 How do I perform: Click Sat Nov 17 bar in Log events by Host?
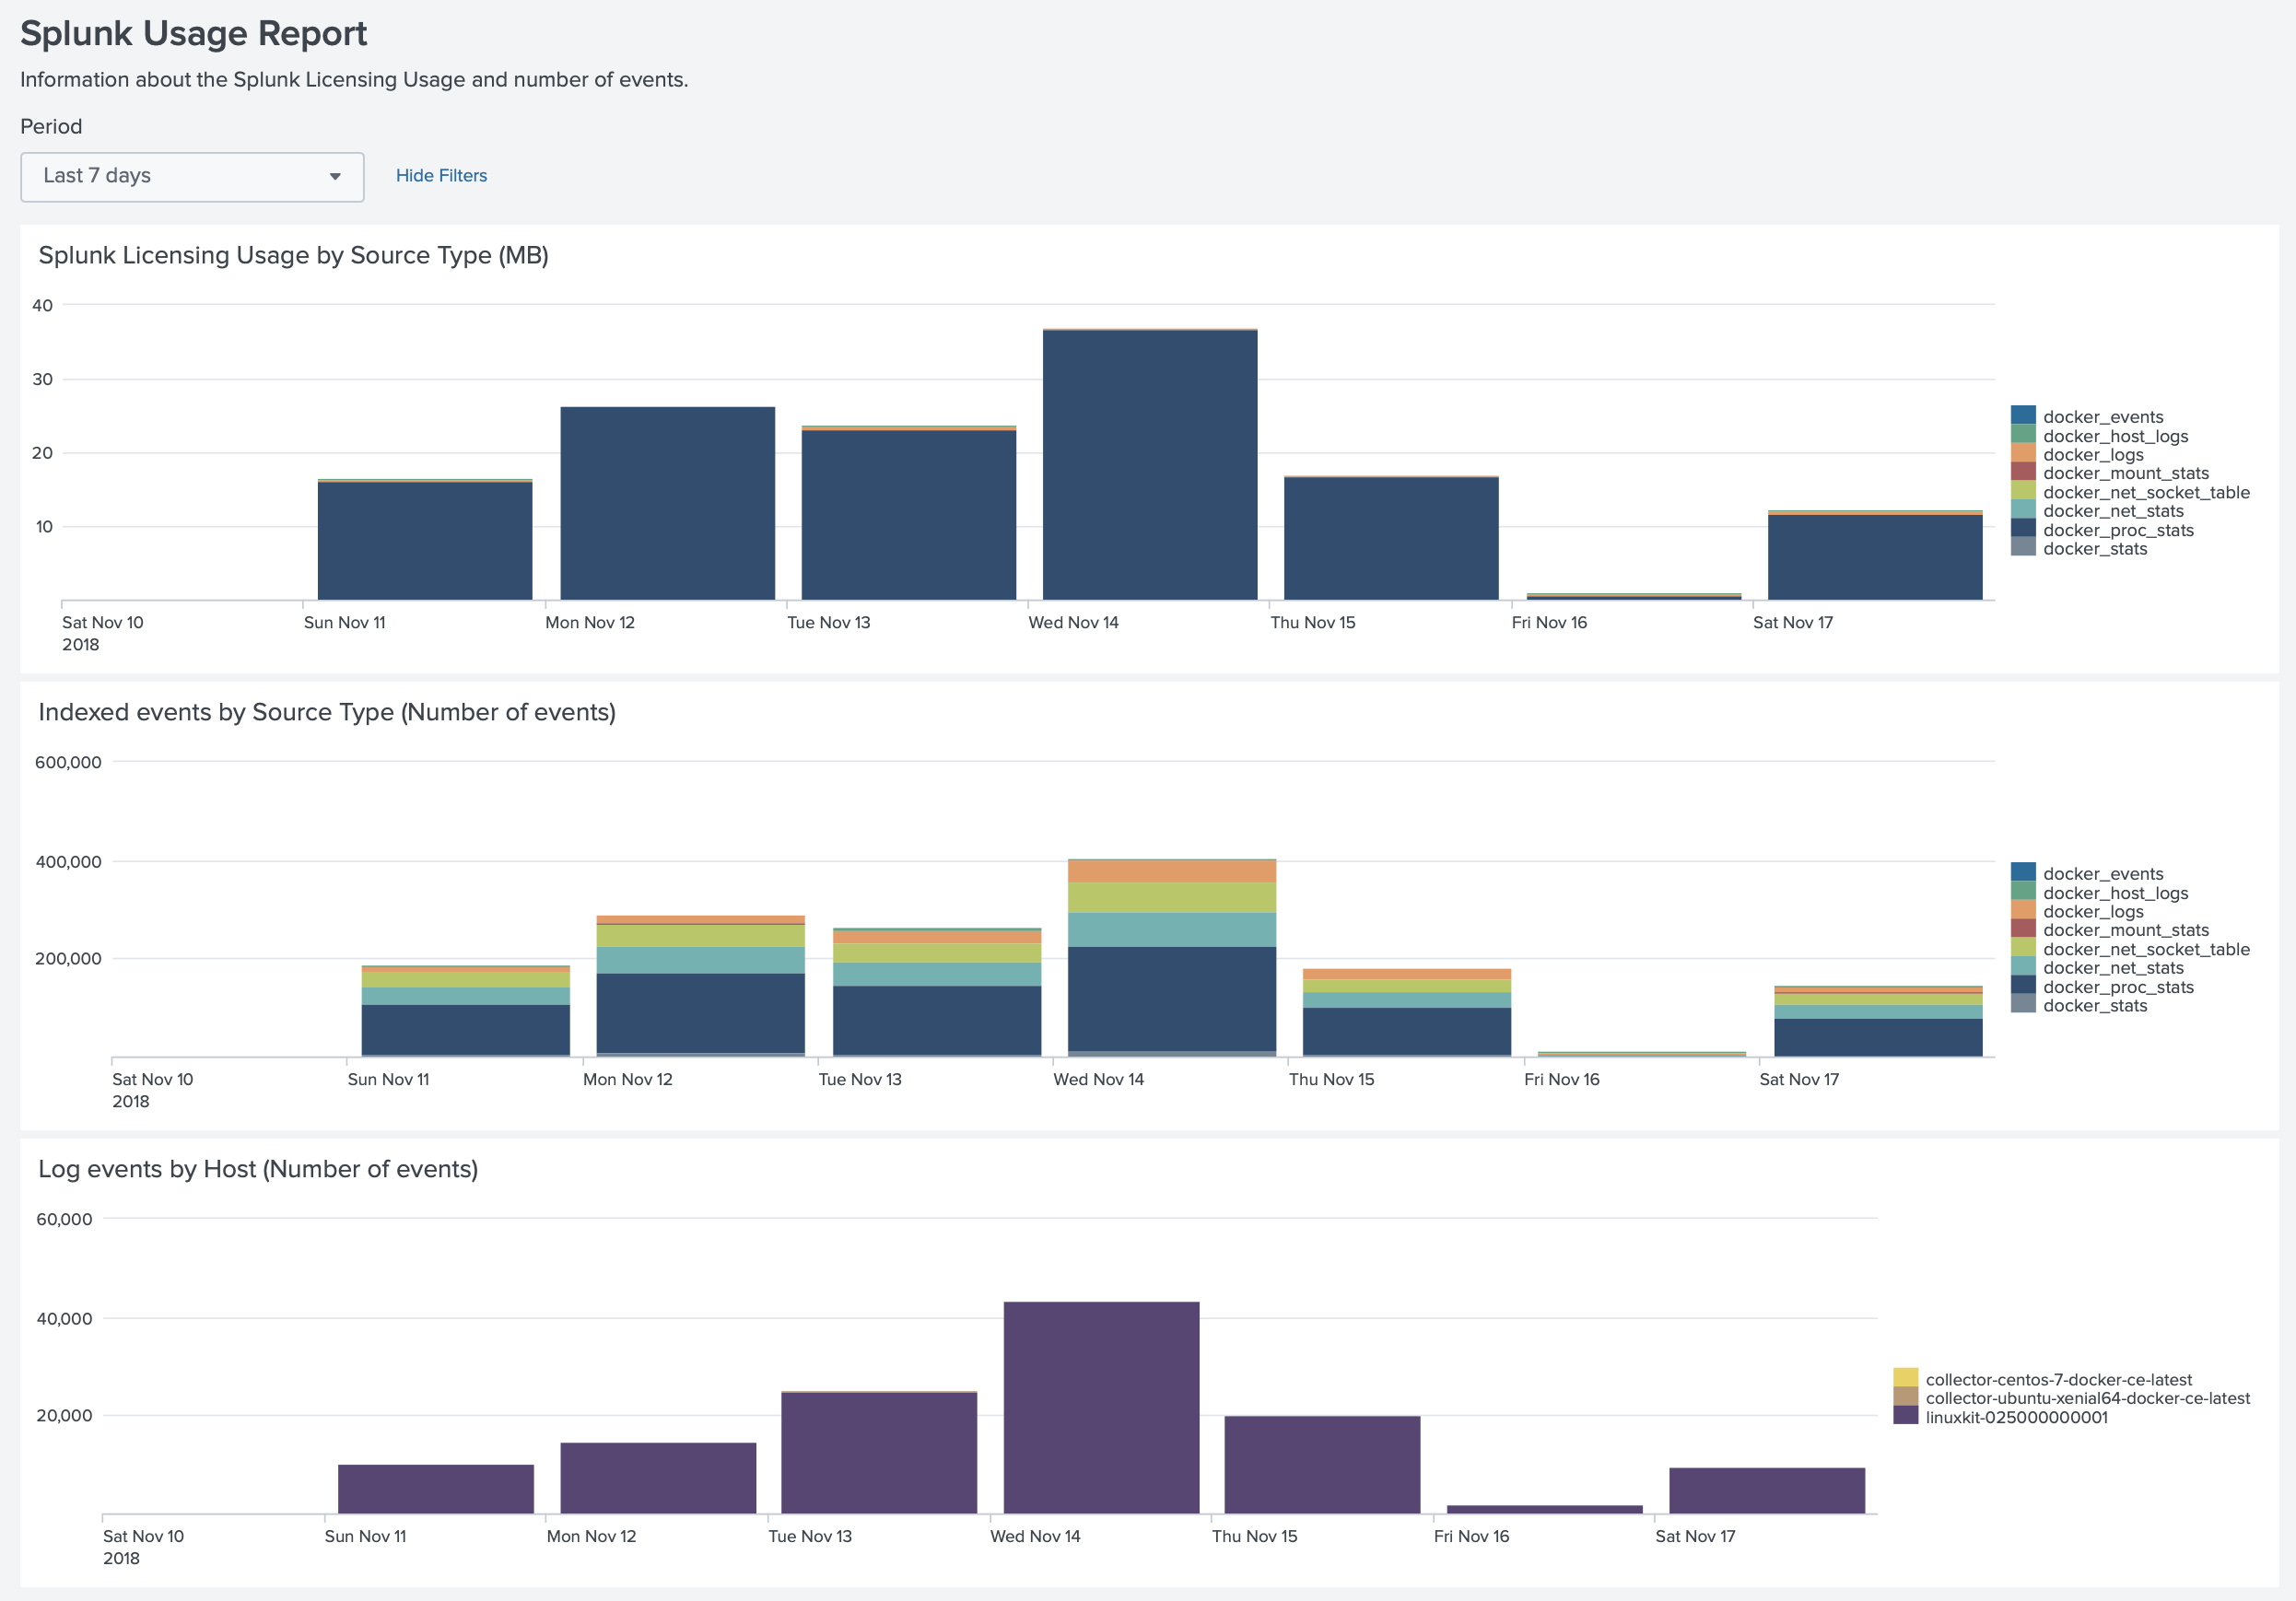(1767, 1491)
